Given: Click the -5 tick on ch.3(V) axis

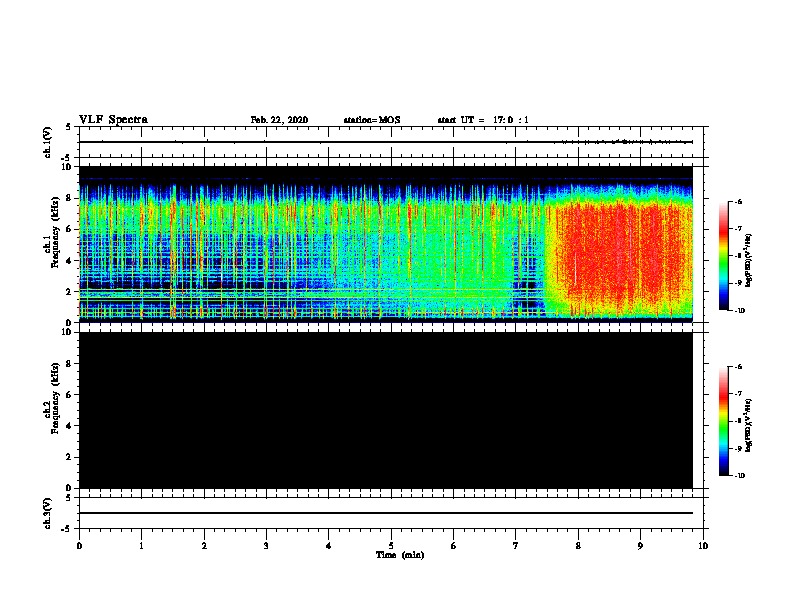Looking at the screenshot, I should pyautogui.click(x=68, y=529).
